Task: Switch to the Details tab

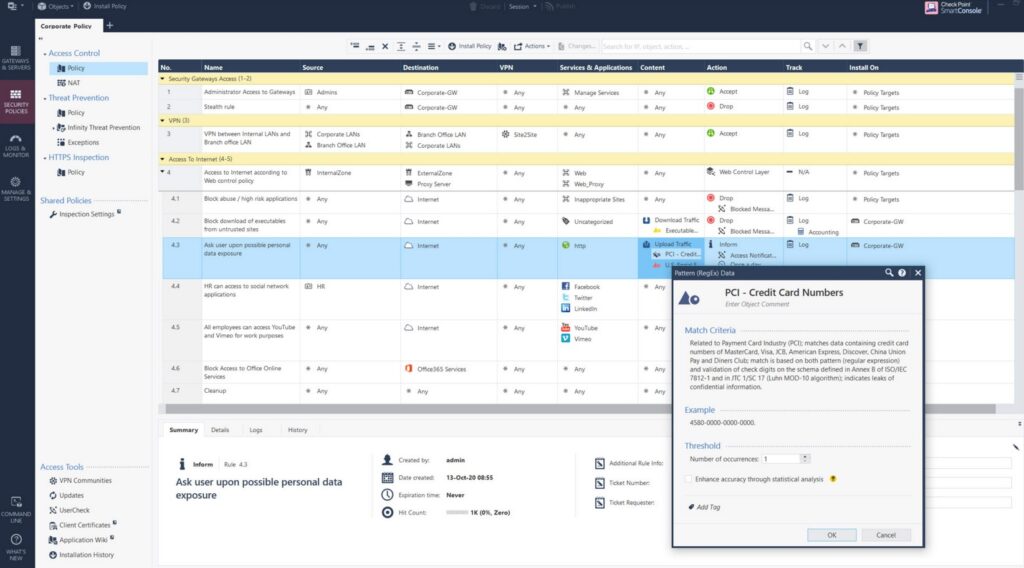Action: click(x=220, y=430)
